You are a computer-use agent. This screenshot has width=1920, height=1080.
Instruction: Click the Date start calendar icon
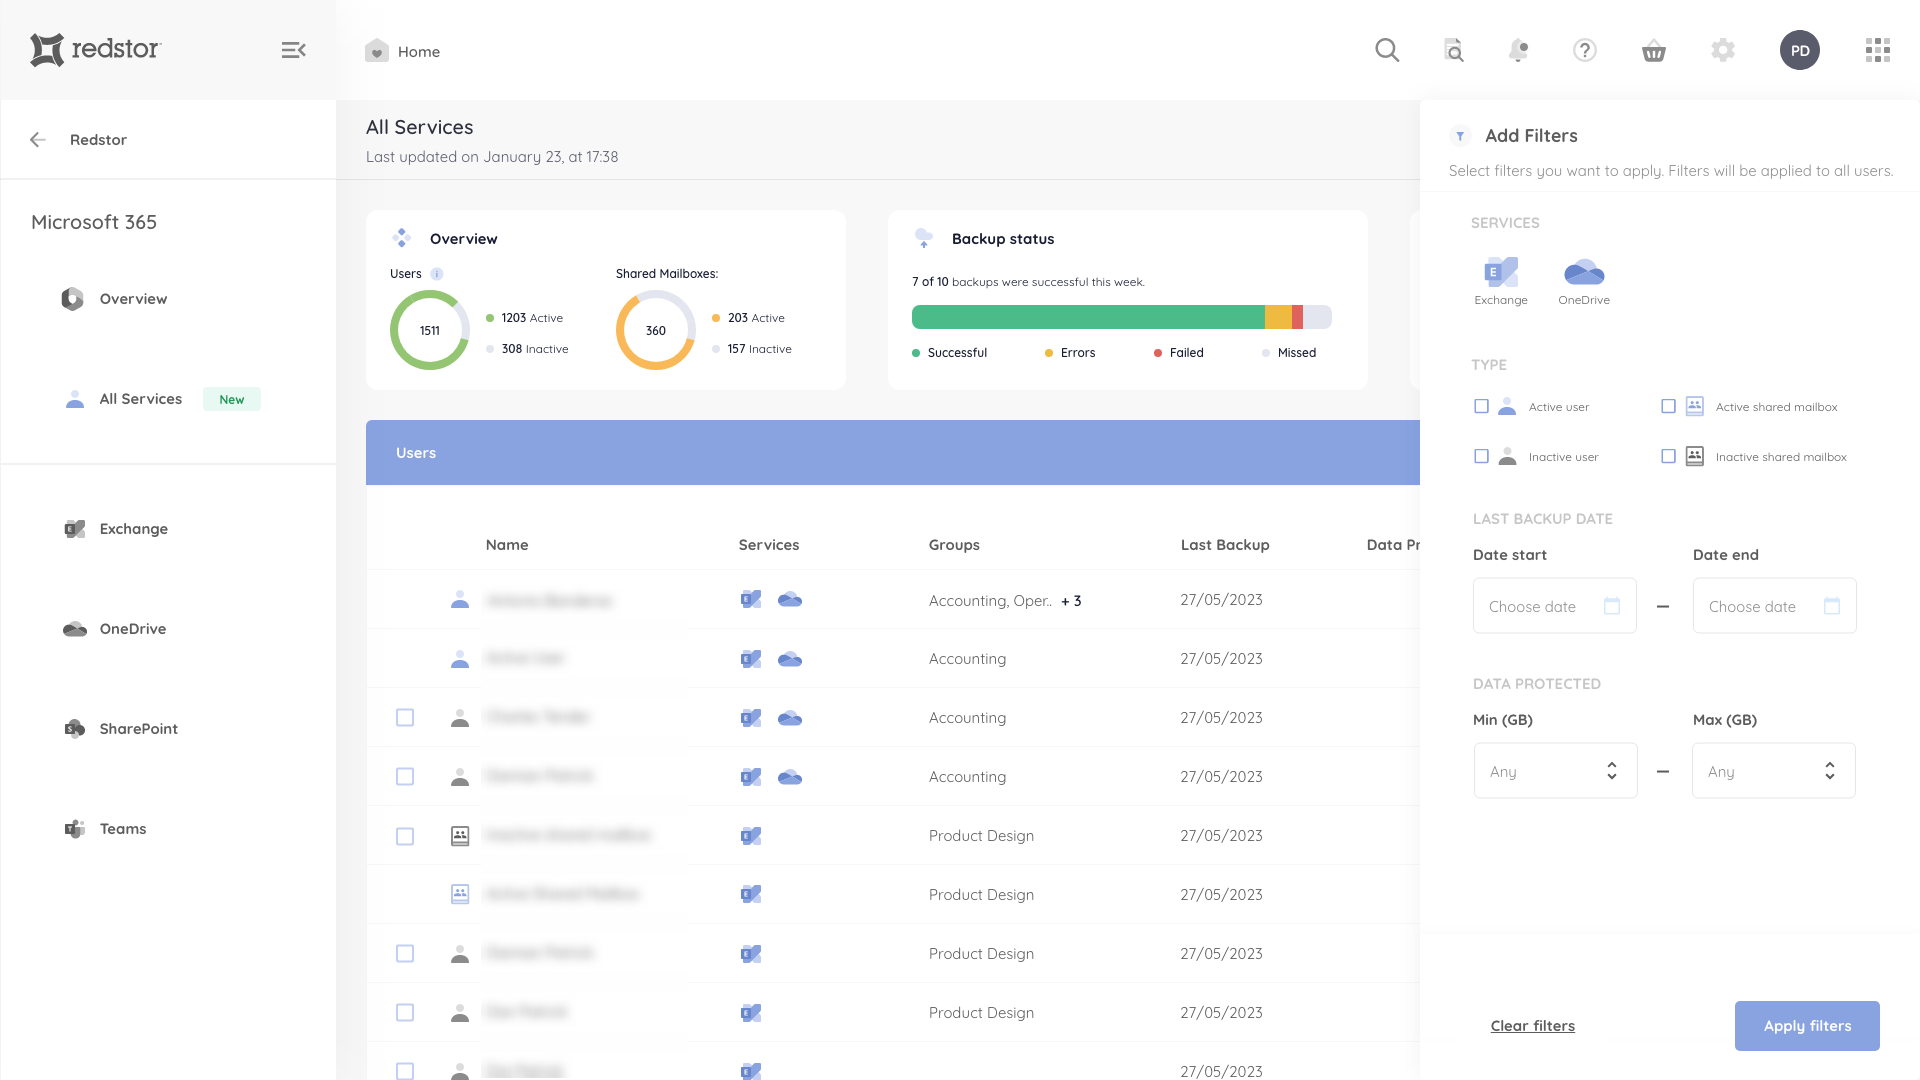tap(1612, 606)
